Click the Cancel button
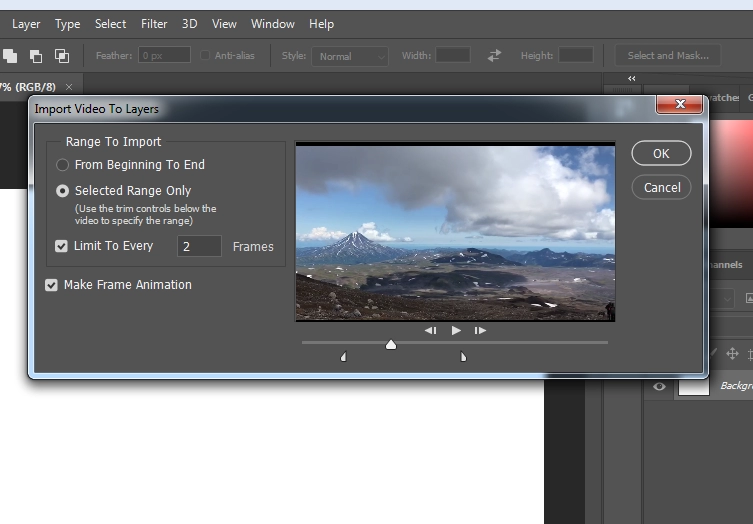The height and width of the screenshot is (524, 753). coord(661,187)
